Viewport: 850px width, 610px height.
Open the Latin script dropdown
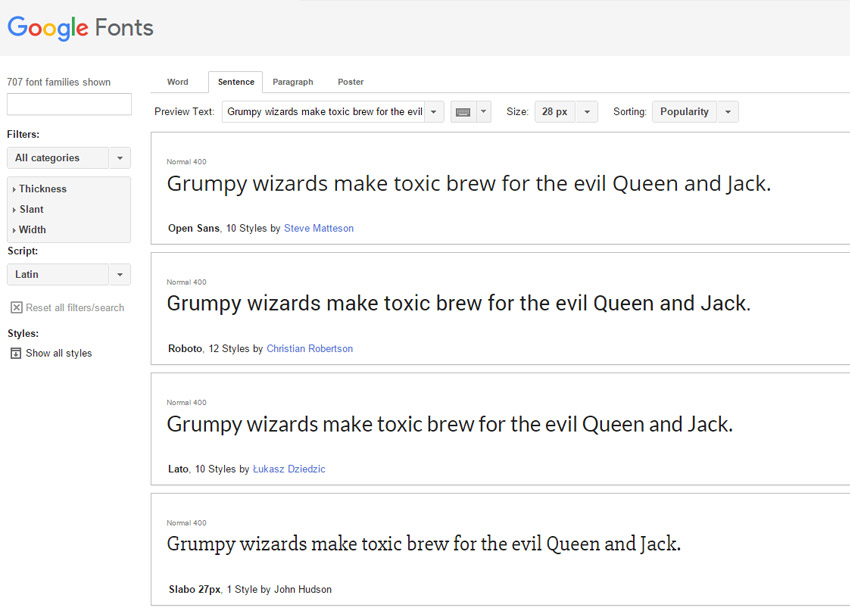point(69,274)
